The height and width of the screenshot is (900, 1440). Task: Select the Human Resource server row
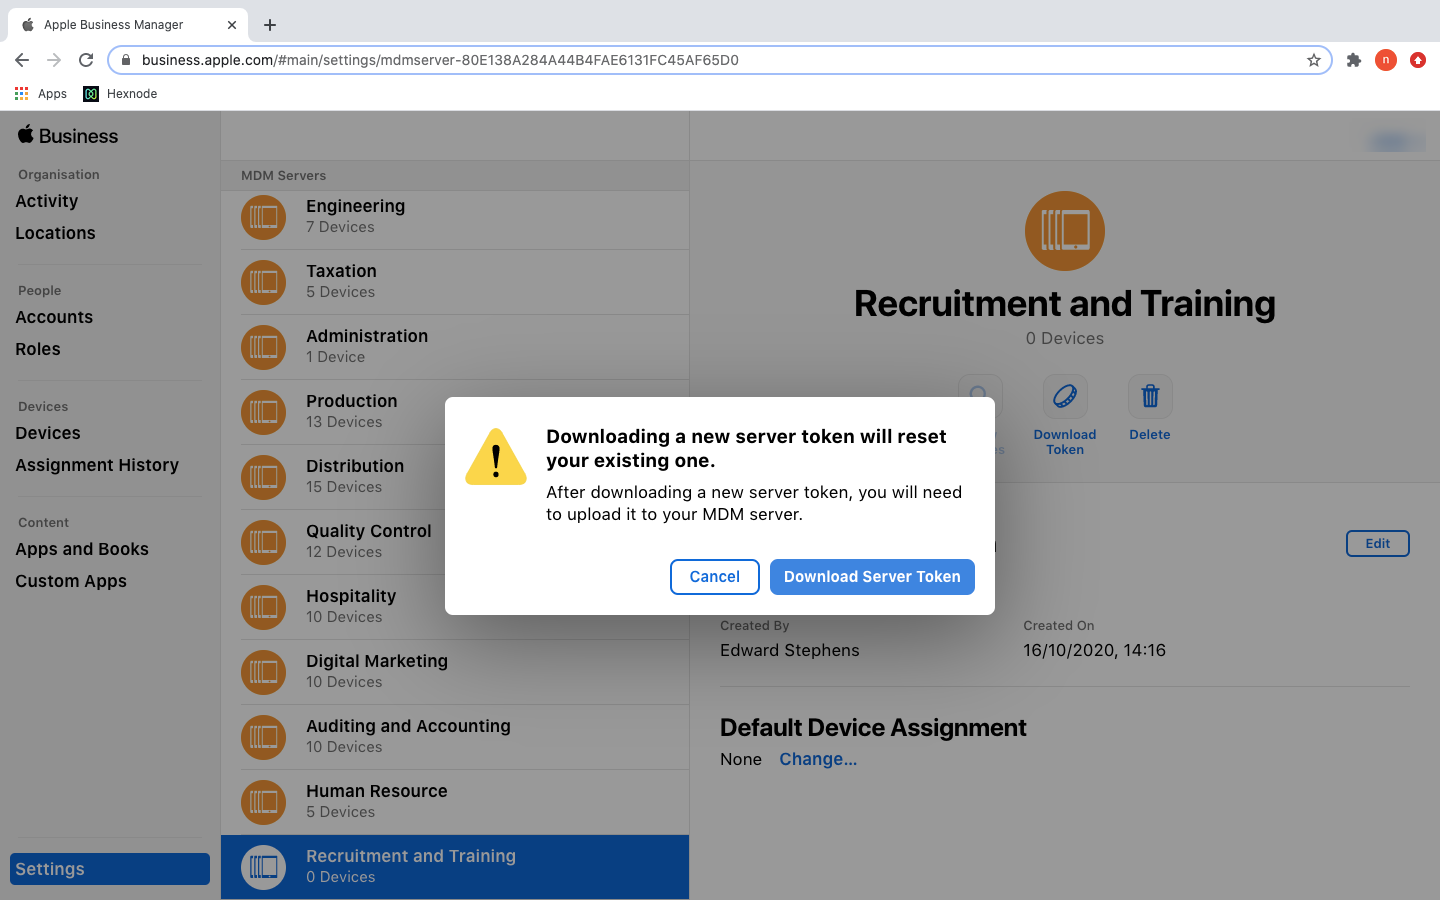click(455, 802)
